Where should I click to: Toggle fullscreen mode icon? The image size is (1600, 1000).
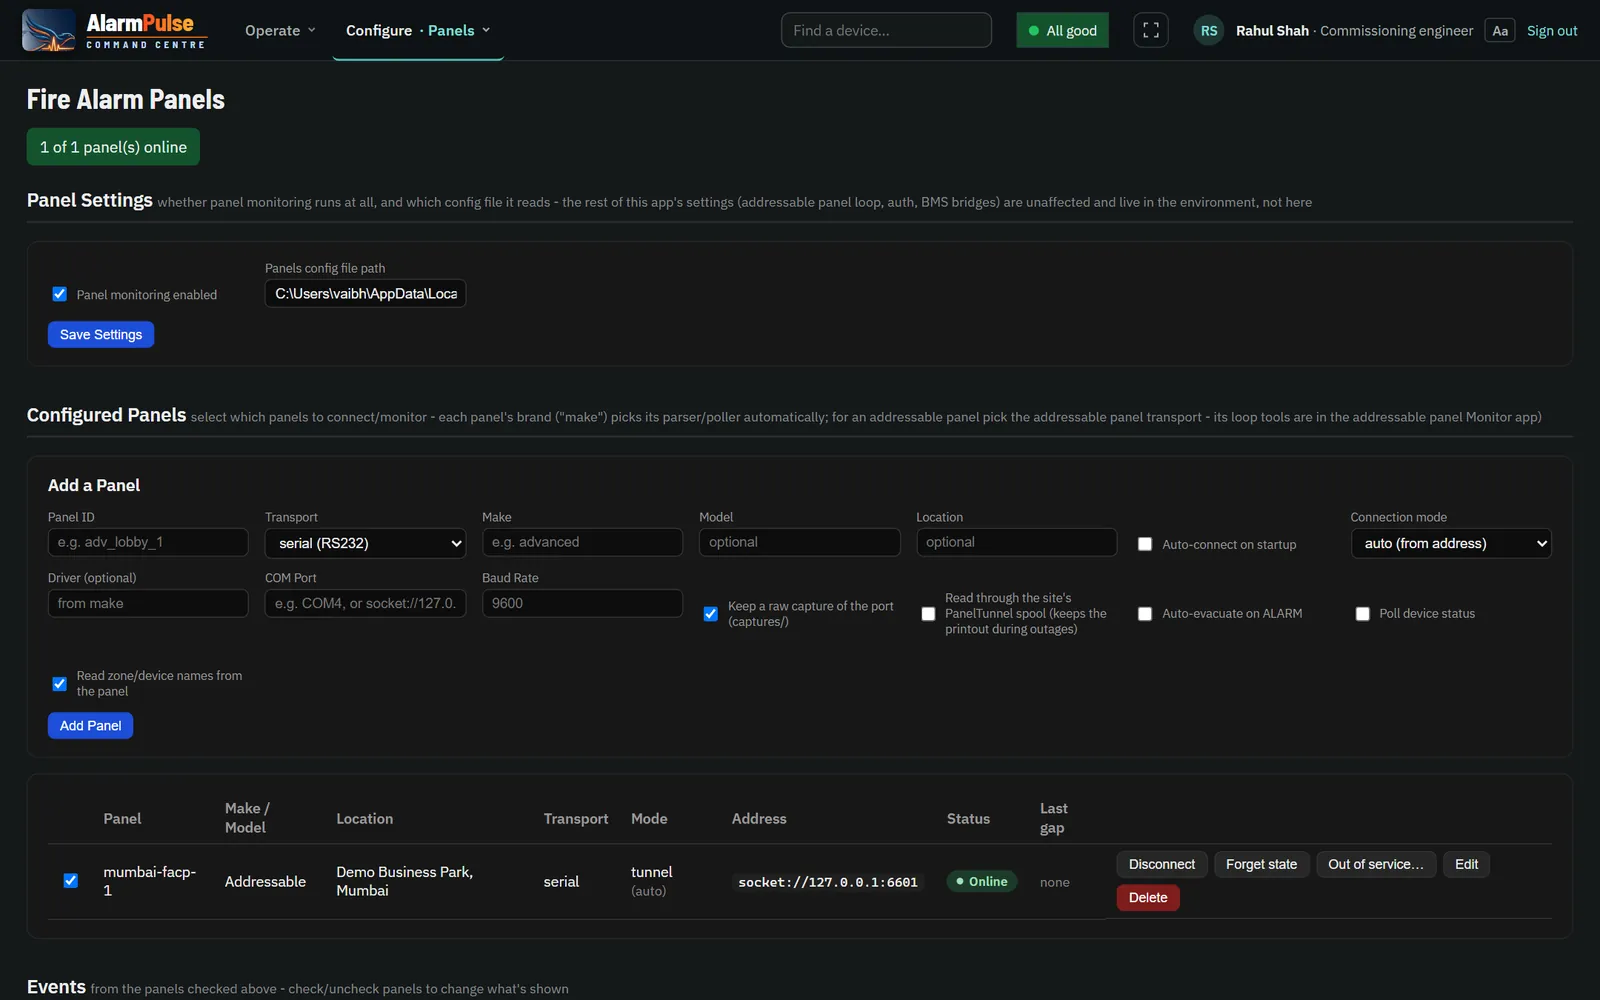[x=1151, y=30]
